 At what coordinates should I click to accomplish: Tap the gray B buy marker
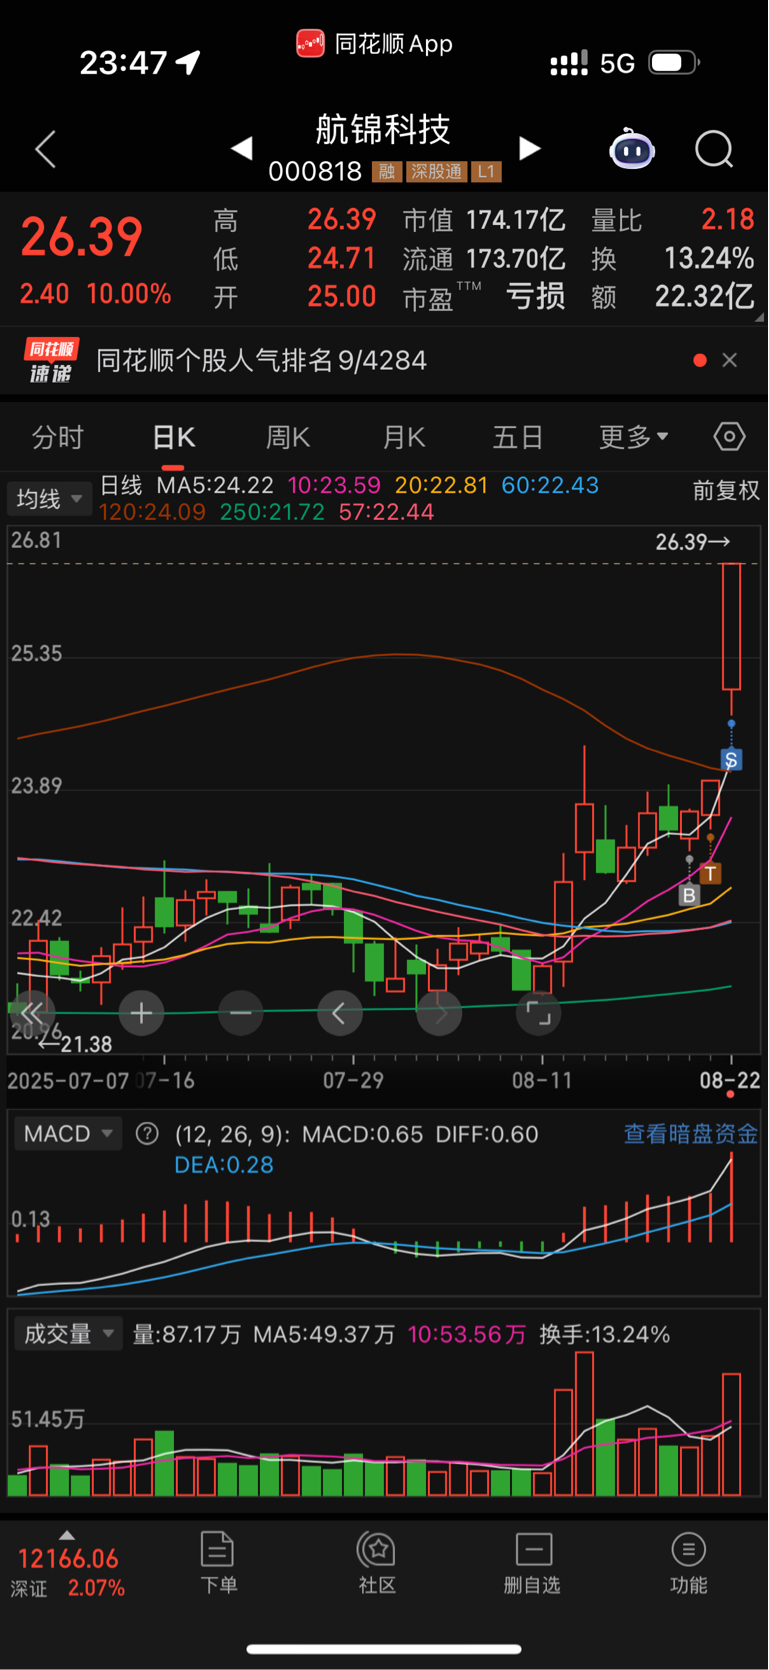pos(689,895)
